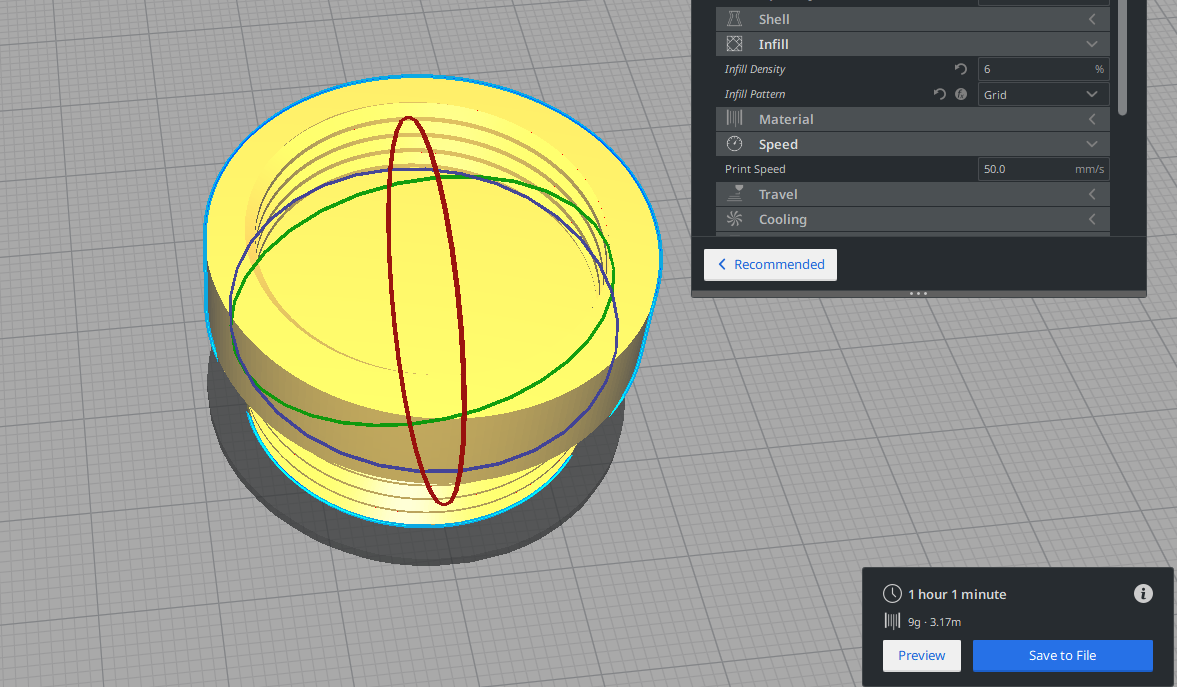Click the Infill category icon

tap(734, 44)
